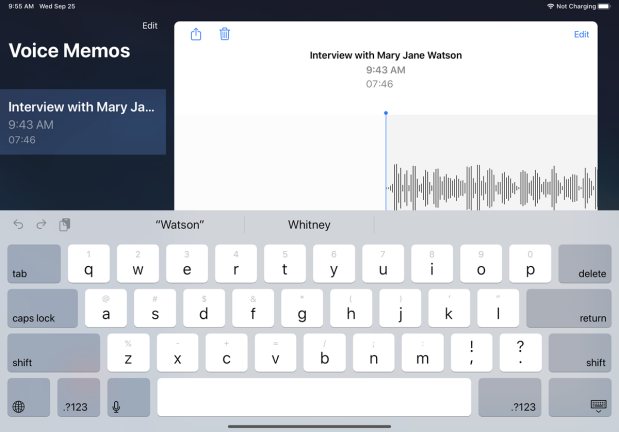Image resolution: width=619 pixels, height=432 pixels.
Task: Toggle the right shift key
Action: tap(580, 353)
